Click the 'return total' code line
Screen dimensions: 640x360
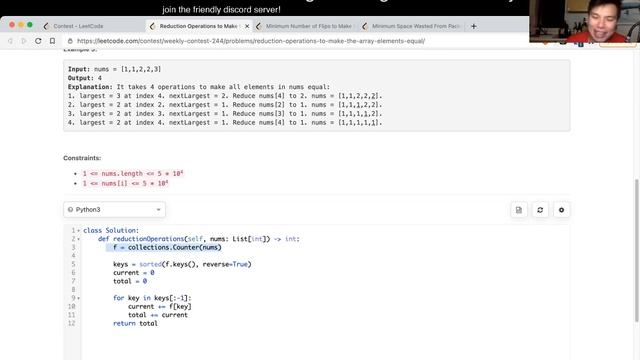click(135, 323)
